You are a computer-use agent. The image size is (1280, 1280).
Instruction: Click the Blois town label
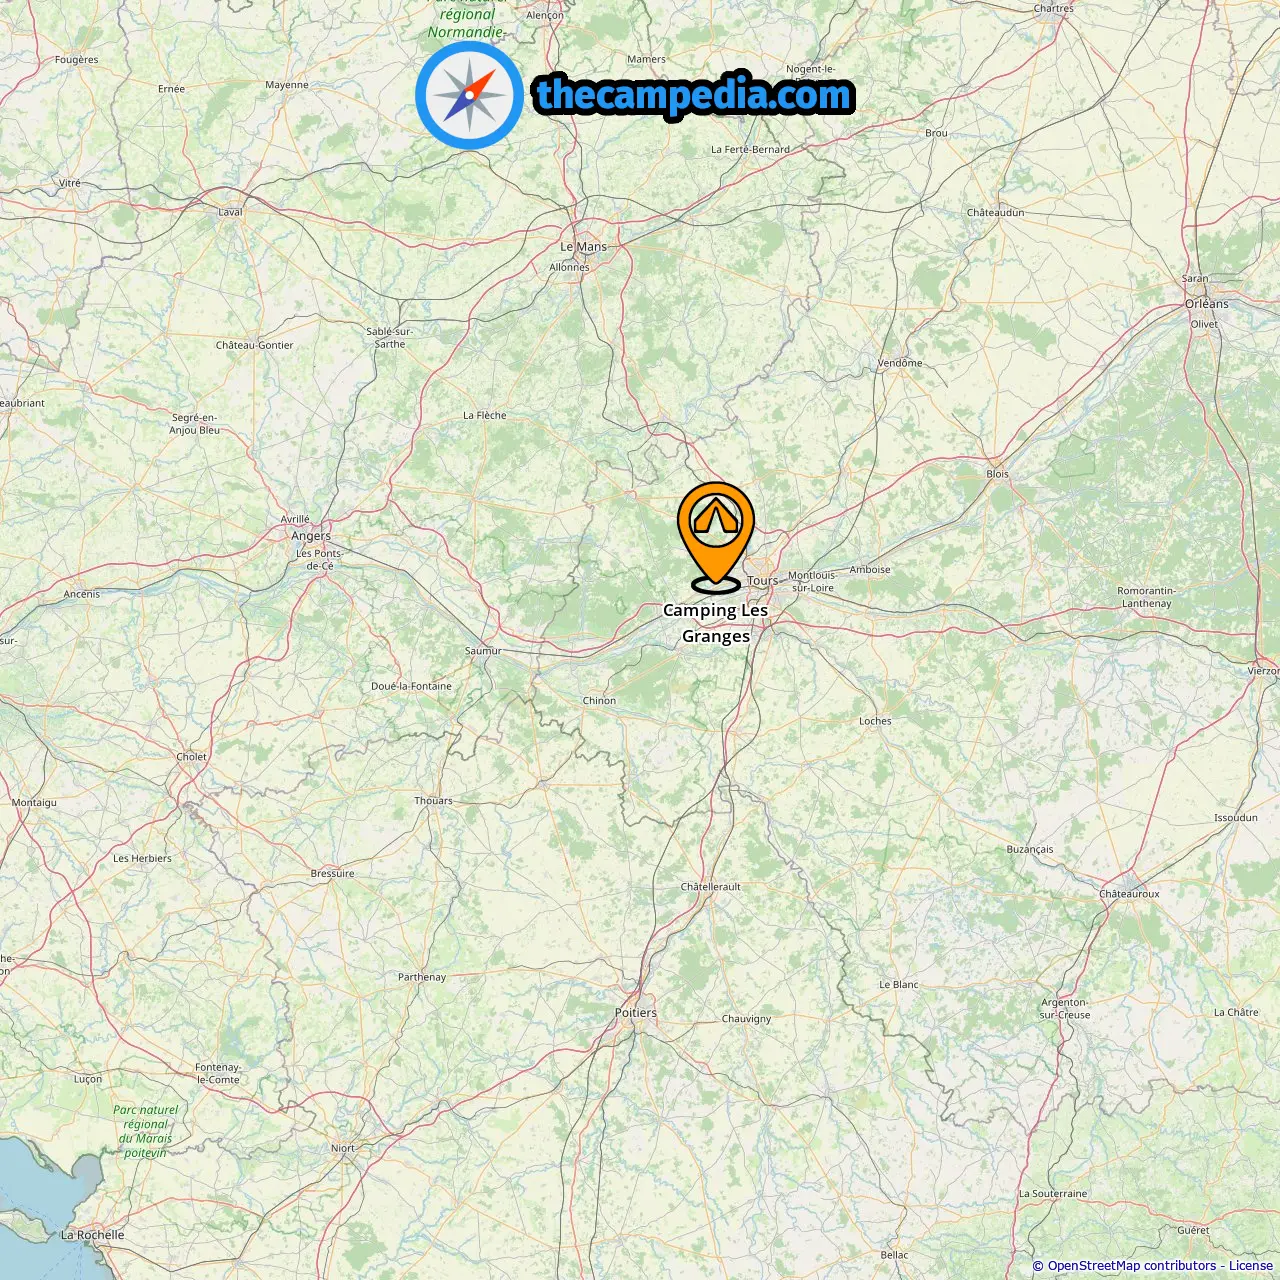click(x=998, y=474)
